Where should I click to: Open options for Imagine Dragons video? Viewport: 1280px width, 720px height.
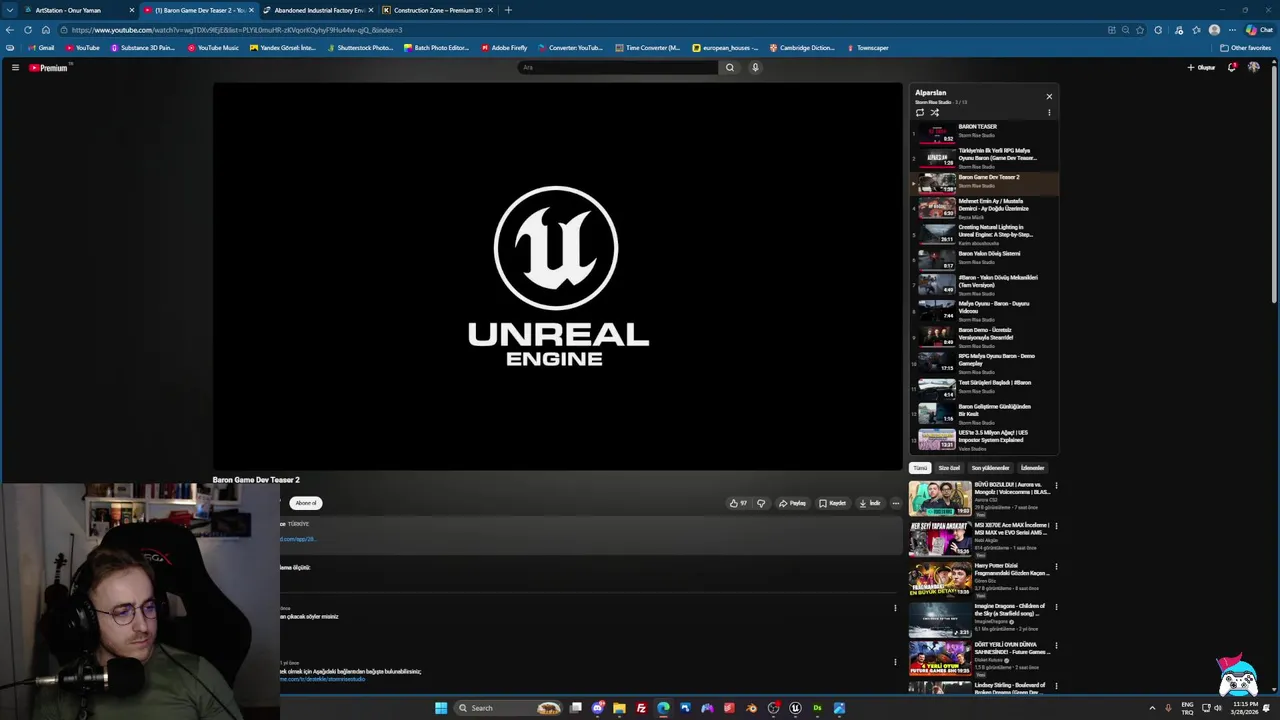click(x=1056, y=607)
